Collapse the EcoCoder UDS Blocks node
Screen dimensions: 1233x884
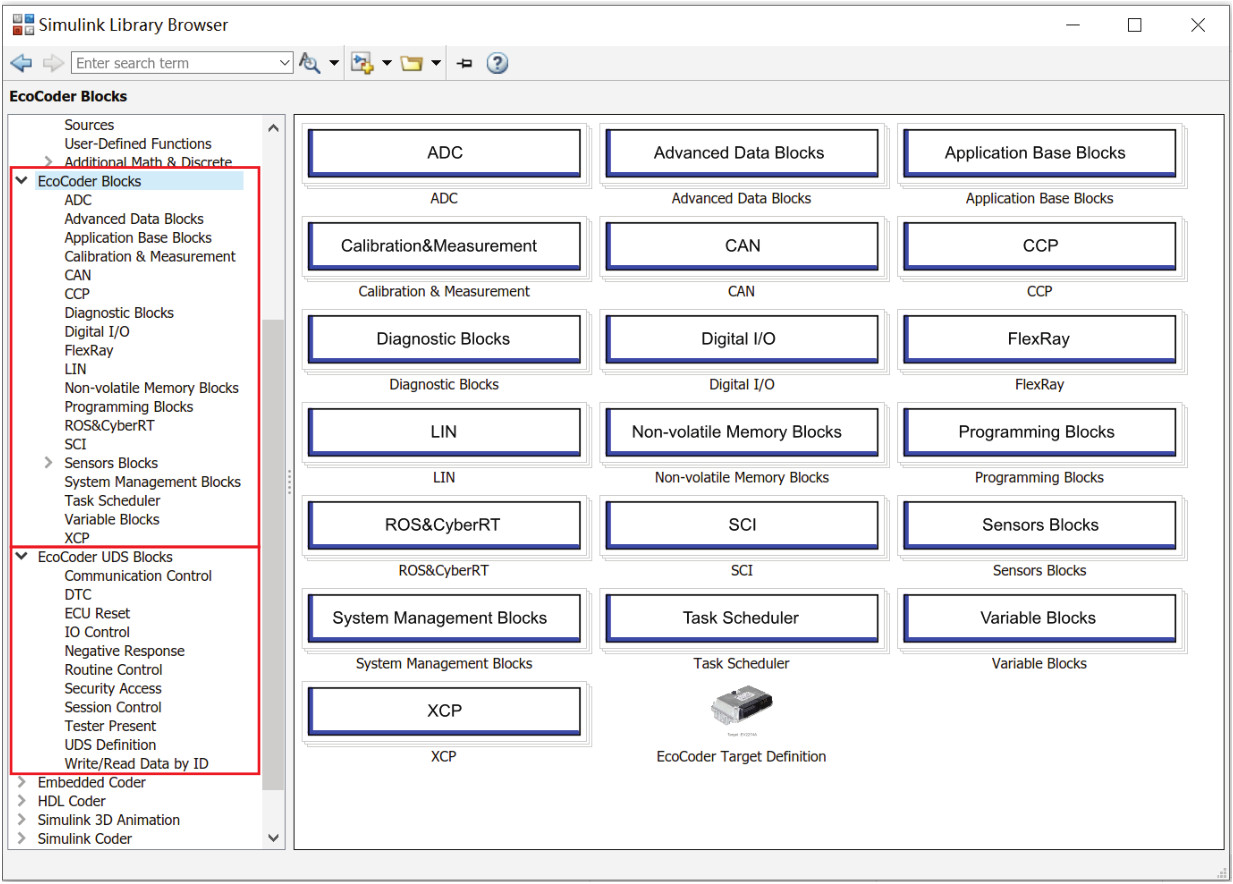coord(21,557)
